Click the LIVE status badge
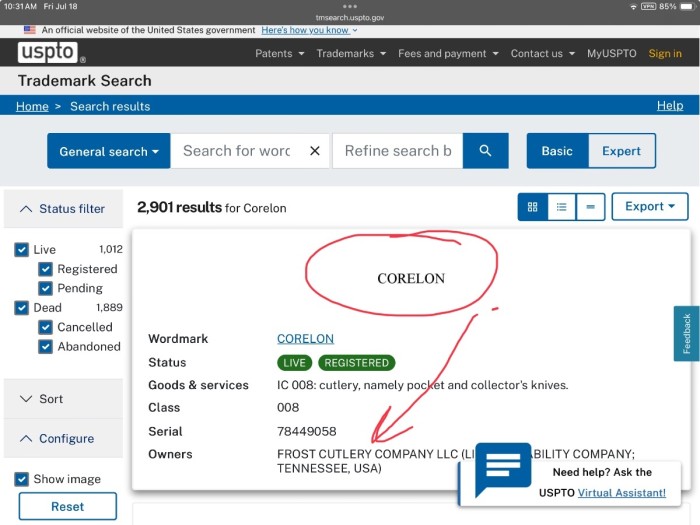 click(x=294, y=362)
